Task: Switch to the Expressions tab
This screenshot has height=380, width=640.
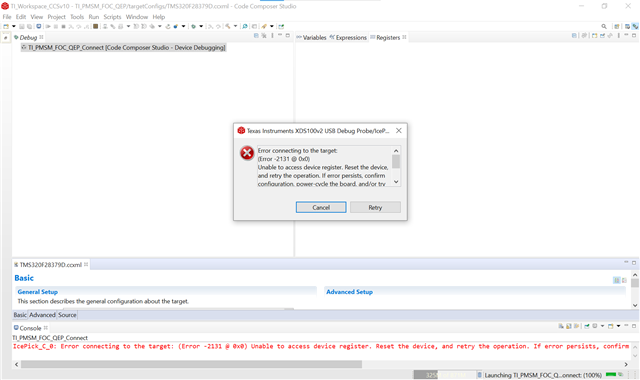Action: click(x=348, y=37)
